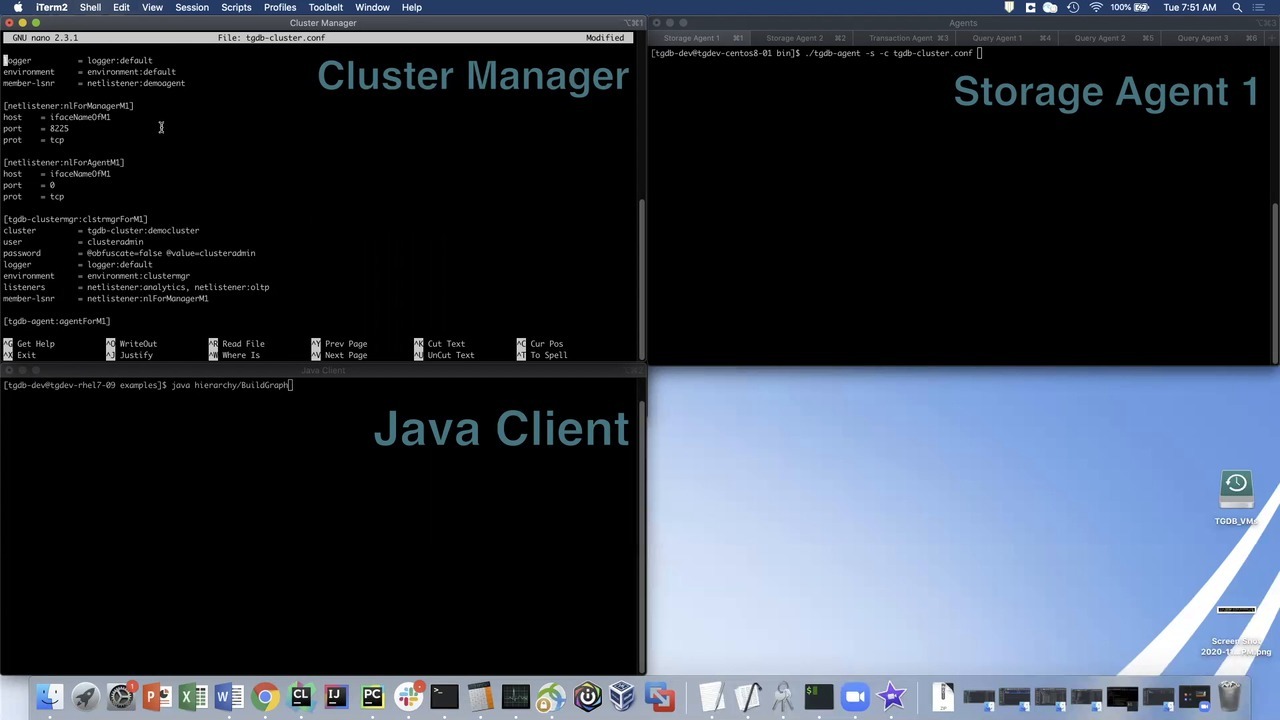Viewport: 1280px width, 720px height.
Task: Click './tgdb-agent -s -c' command line
Action: point(887,53)
